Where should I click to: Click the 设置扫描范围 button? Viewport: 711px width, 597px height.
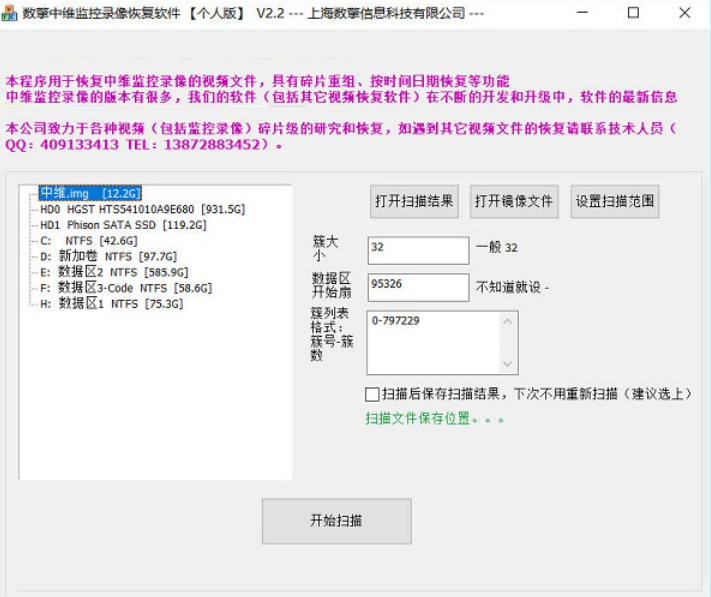point(614,201)
